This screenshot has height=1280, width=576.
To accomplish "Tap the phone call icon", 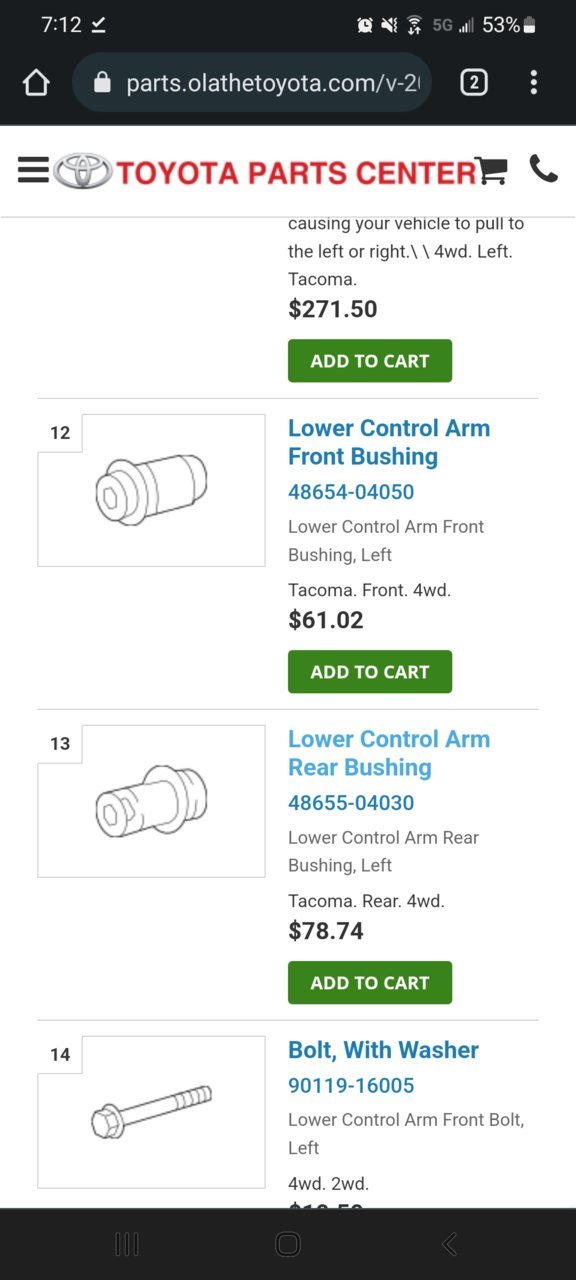I will (543, 169).
